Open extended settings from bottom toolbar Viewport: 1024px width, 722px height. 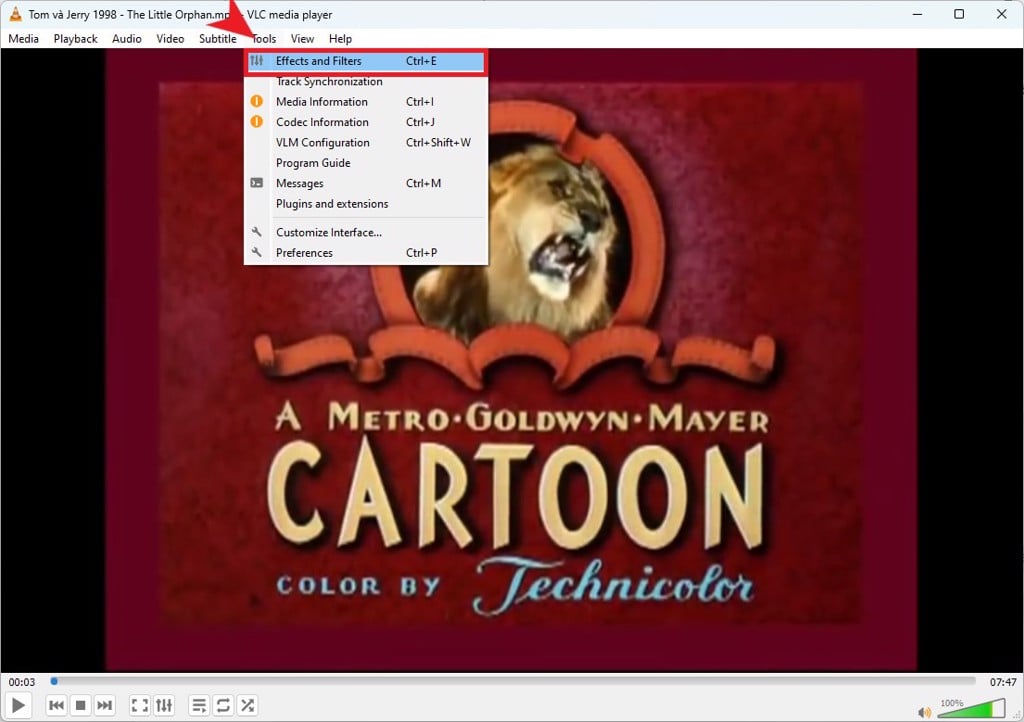[164, 705]
